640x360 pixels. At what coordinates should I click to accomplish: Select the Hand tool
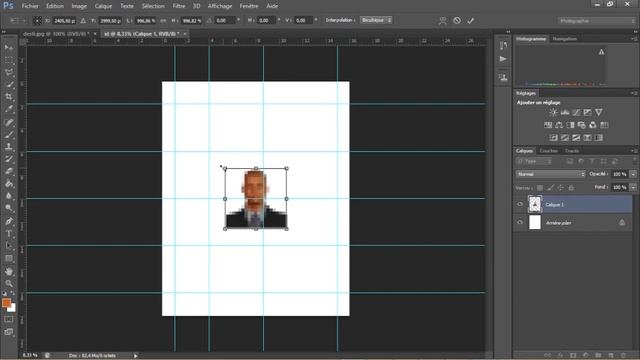9,271
